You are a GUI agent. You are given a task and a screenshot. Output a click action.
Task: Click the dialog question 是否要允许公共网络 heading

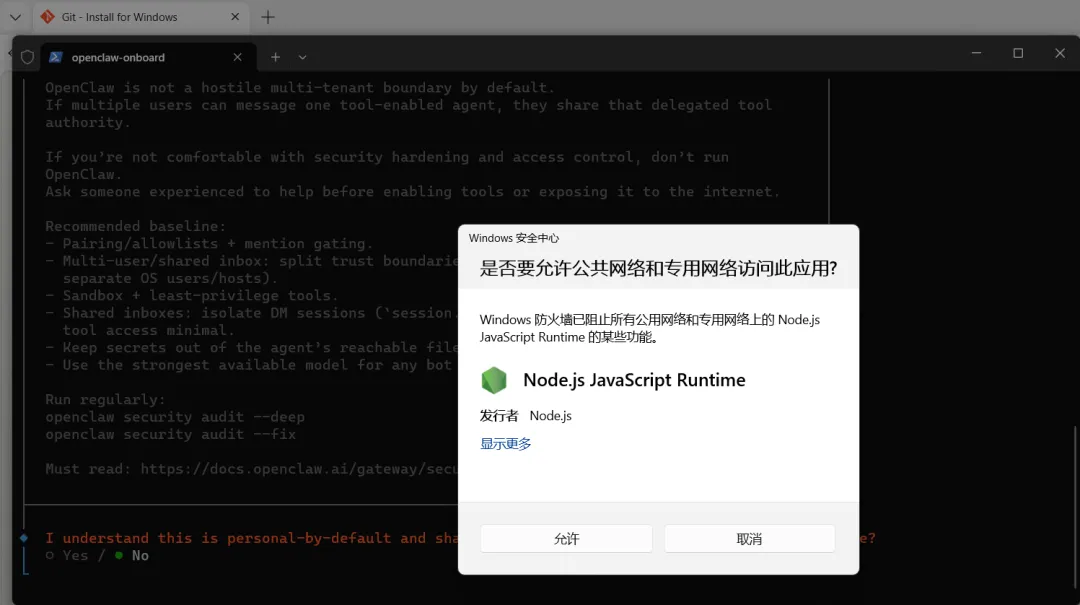[658, 268]
